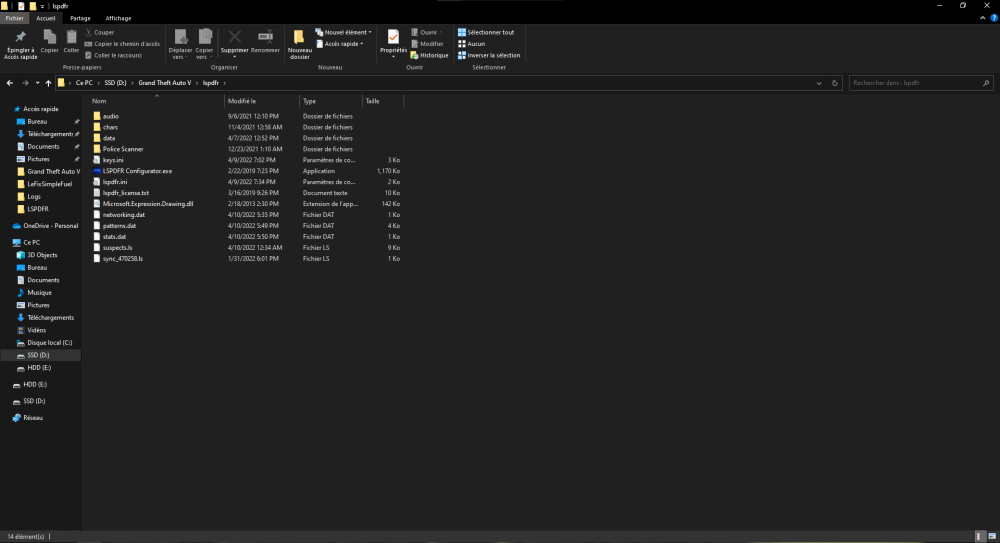Open the Windows help question icon

click(994, 18)
